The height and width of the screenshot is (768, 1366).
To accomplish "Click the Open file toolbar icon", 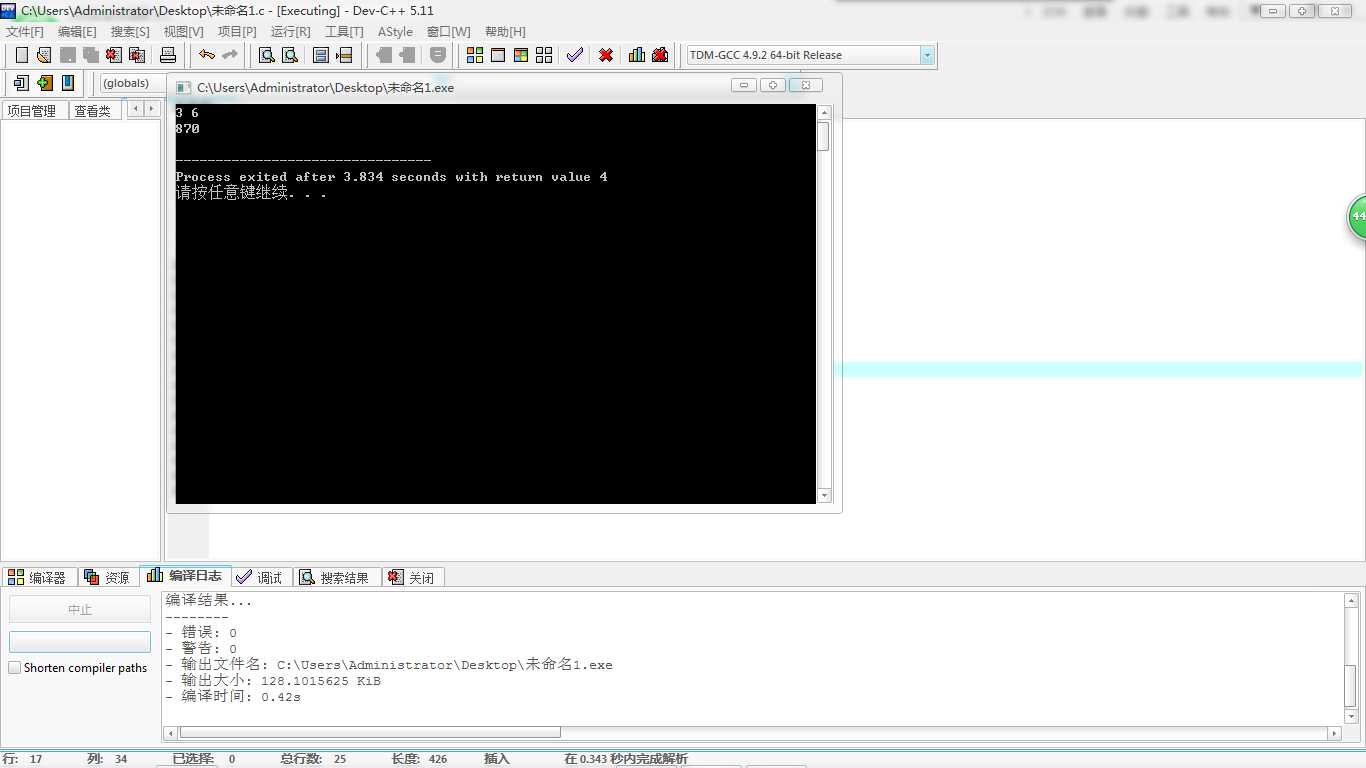I will pos(44,55).
